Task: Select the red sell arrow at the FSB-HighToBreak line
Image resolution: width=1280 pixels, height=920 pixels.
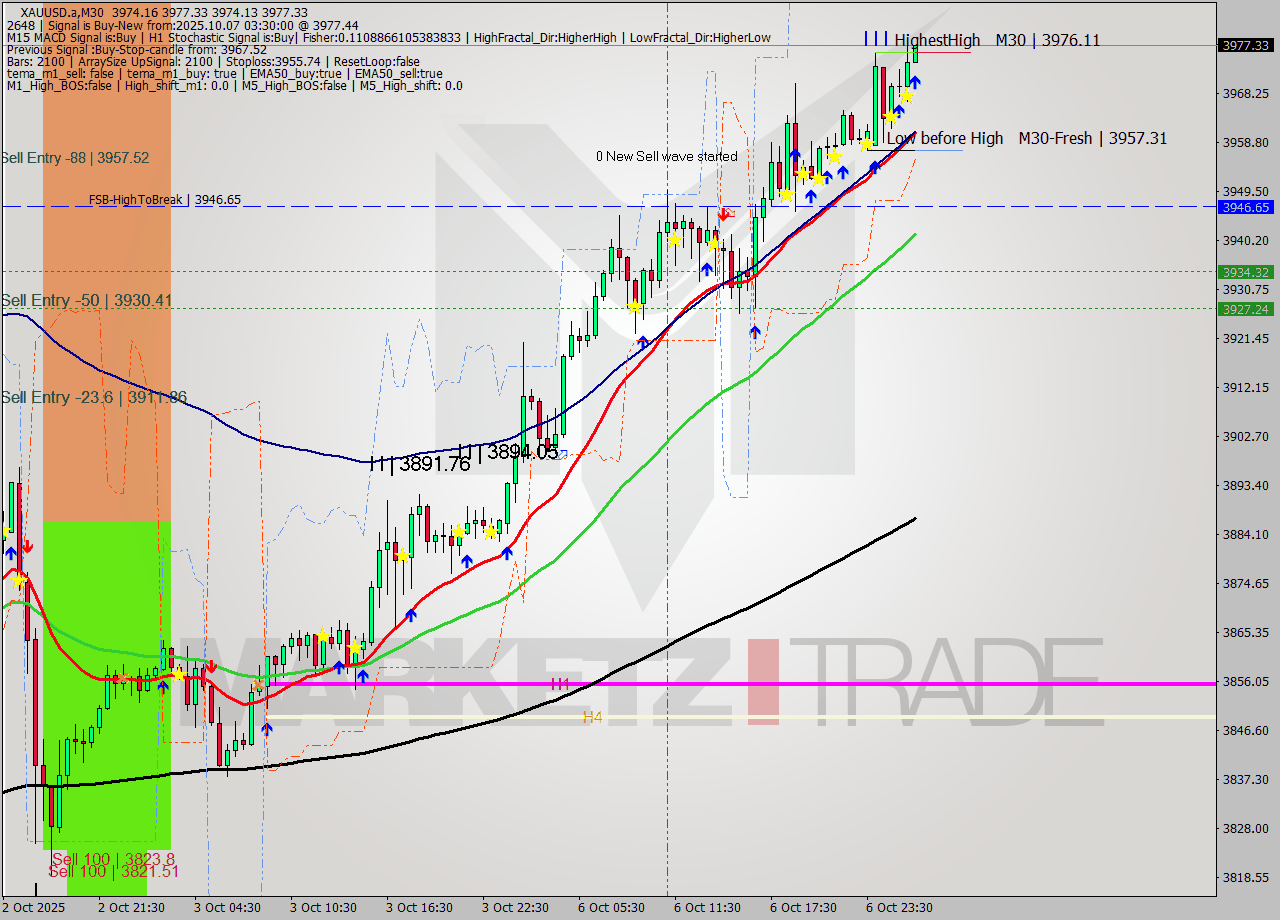Action: tap(723, 213)
